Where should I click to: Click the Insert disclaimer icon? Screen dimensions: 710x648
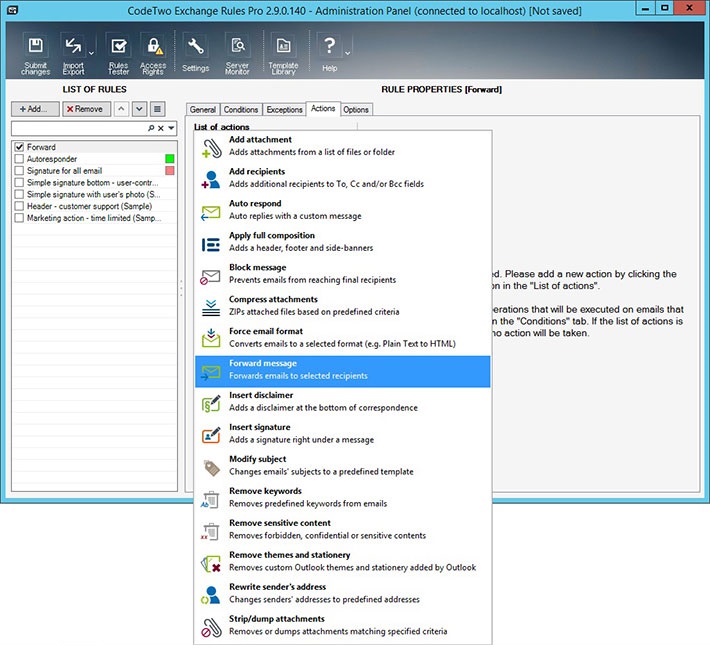(211, 403)
